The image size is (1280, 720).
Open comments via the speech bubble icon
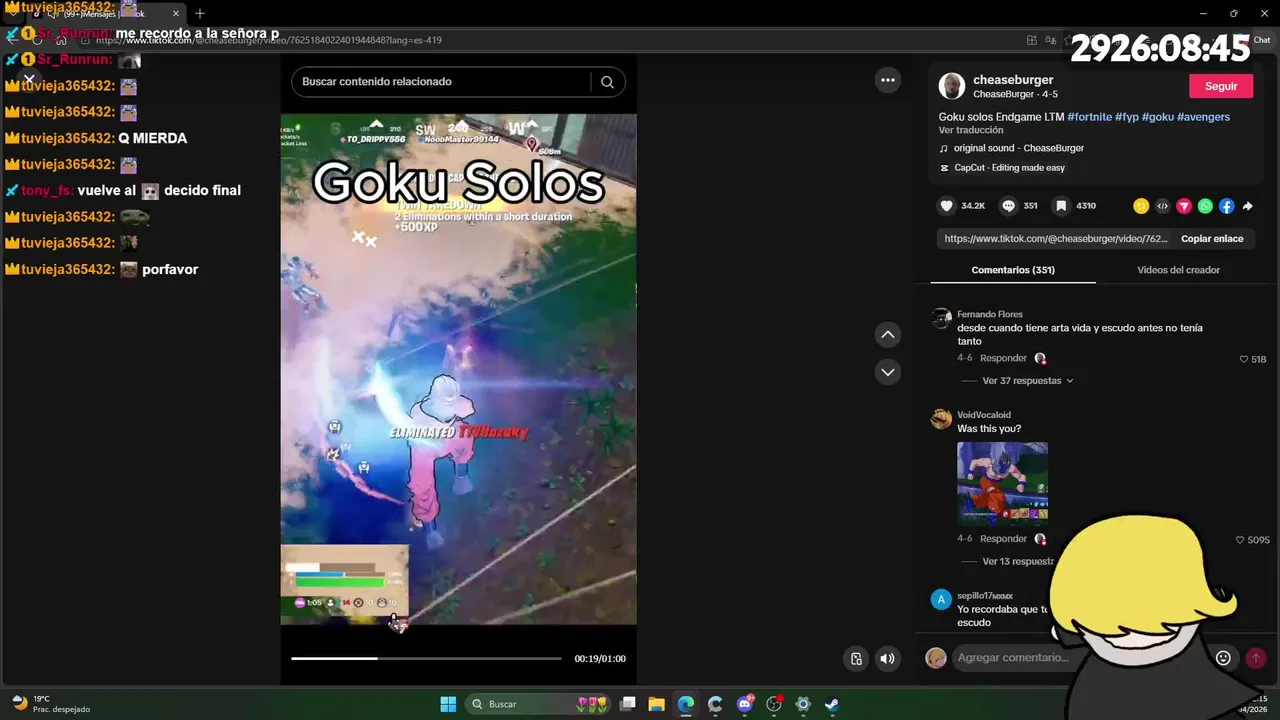click(x=1009, y=206)
